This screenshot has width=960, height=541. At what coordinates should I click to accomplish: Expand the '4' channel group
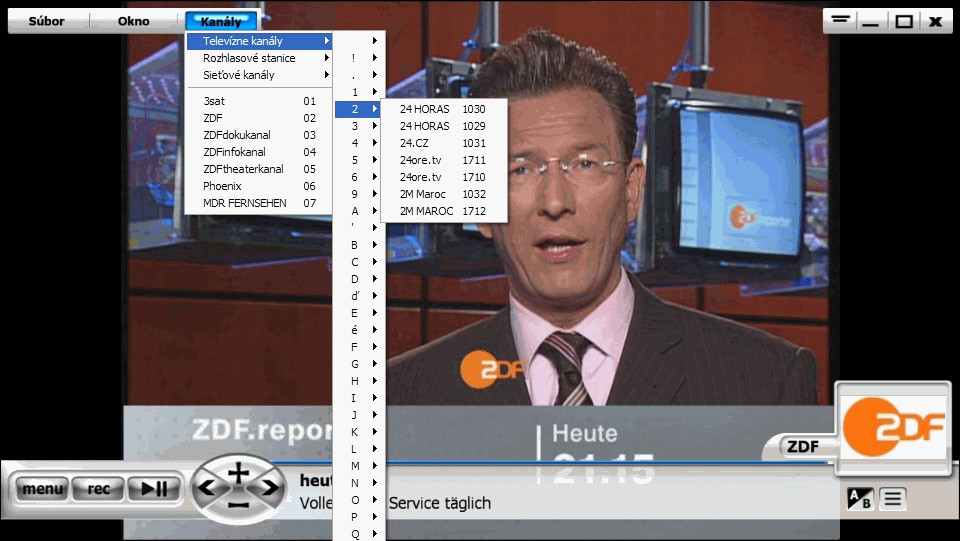[359, 143]
